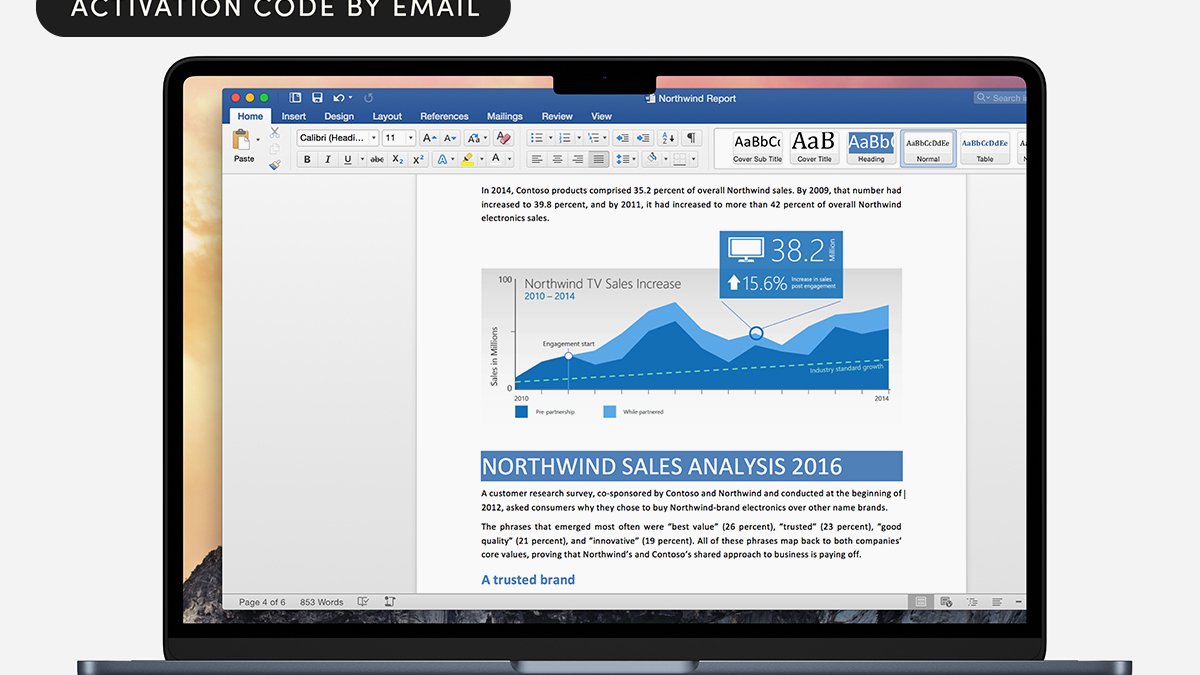
Task: Click the Sort A to Z icon
Action: pyautogui.click(x=667, y=138)
